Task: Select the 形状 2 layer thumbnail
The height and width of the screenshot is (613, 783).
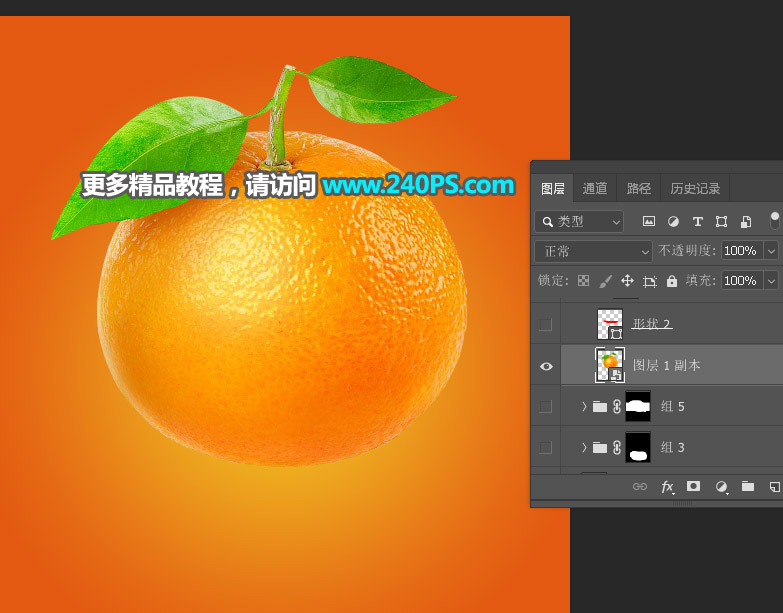Action: (610, 324)
